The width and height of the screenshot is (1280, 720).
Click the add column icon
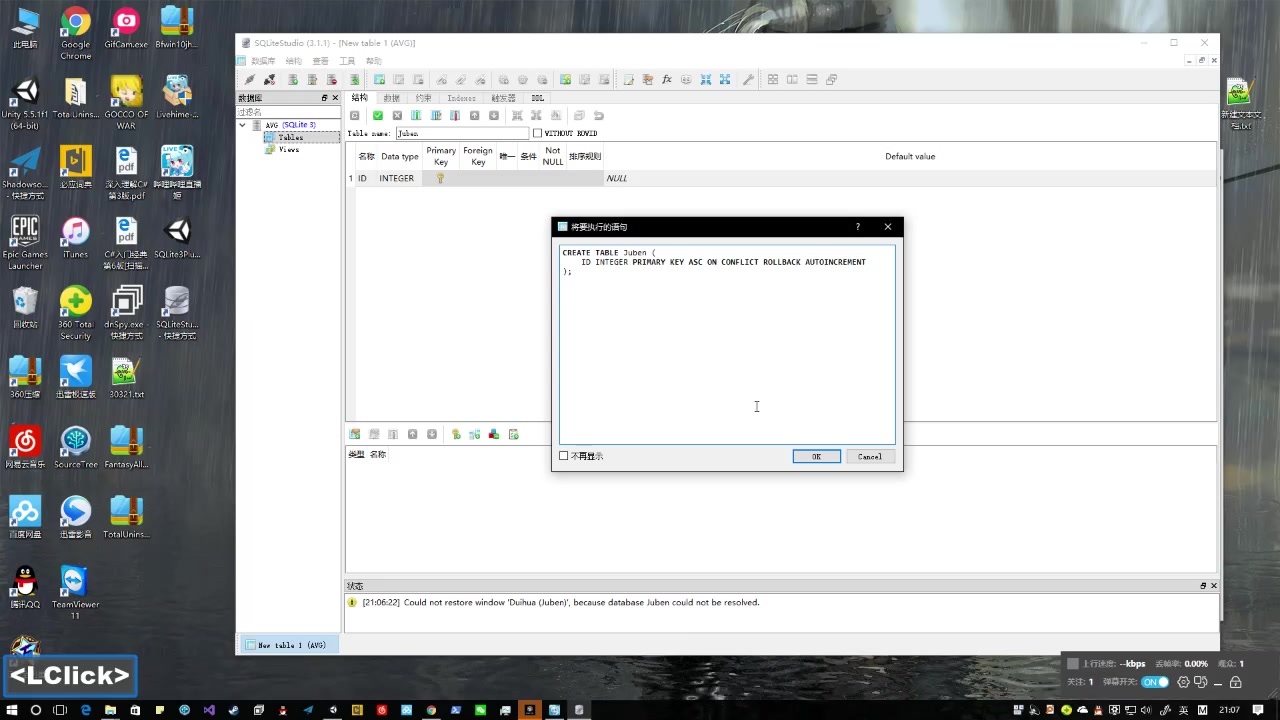pyautogui.click(x=416, y=116)
